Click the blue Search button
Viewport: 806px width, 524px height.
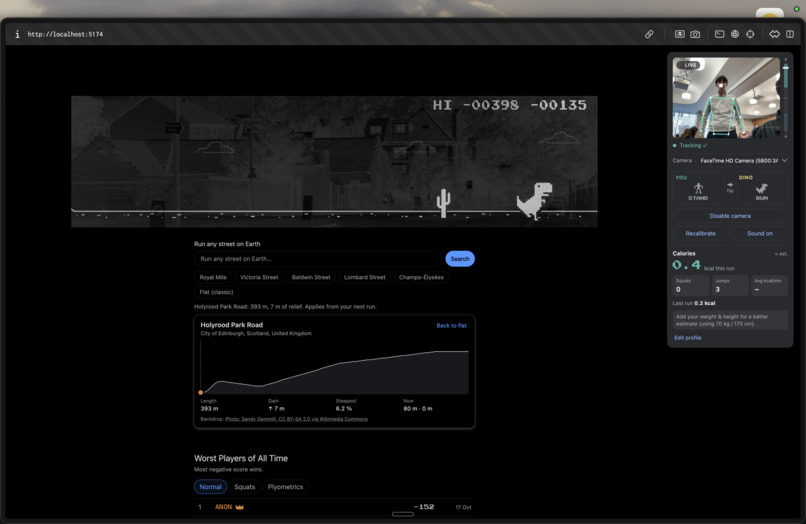[x=460, y=259]
